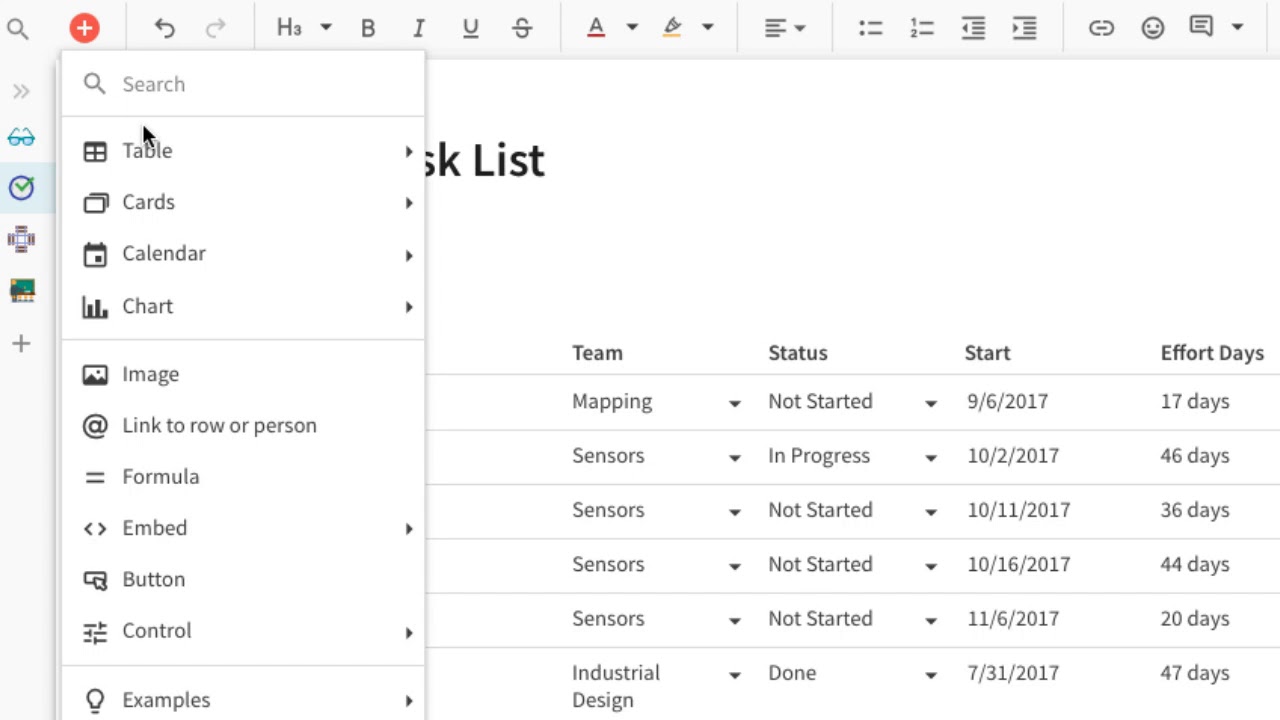1280x720 pixels.
Task: Apply bulleted list formatting
Action: coord(871,28)
